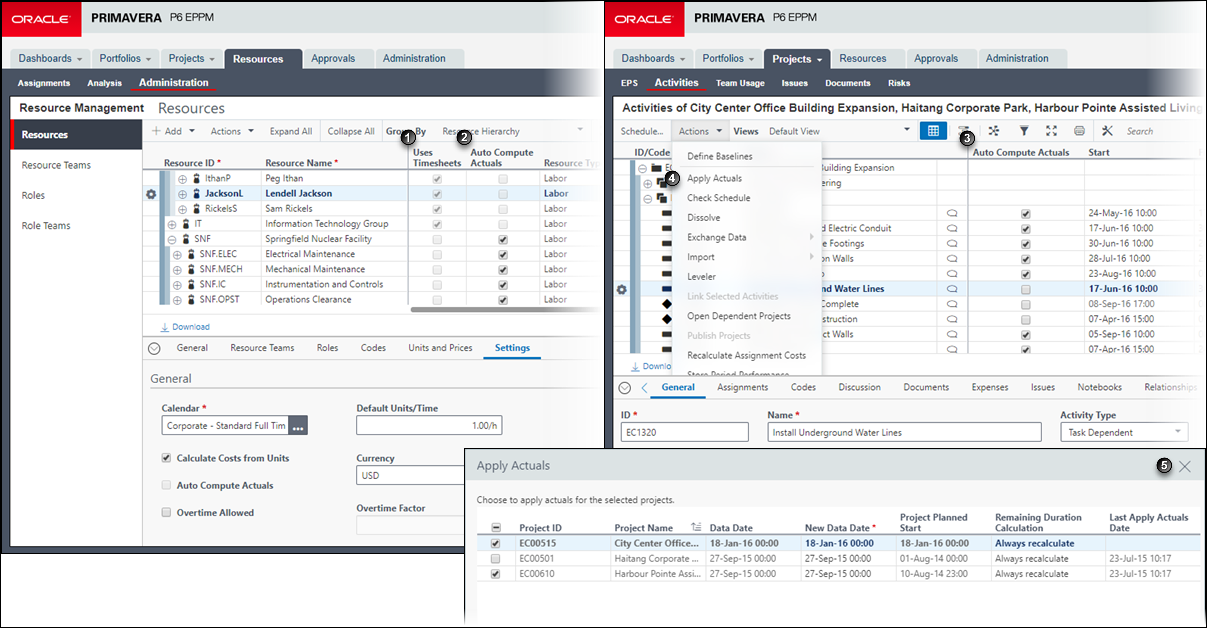
Task: Click the resource icon next to IthanP
Action: tap(197, 178)
